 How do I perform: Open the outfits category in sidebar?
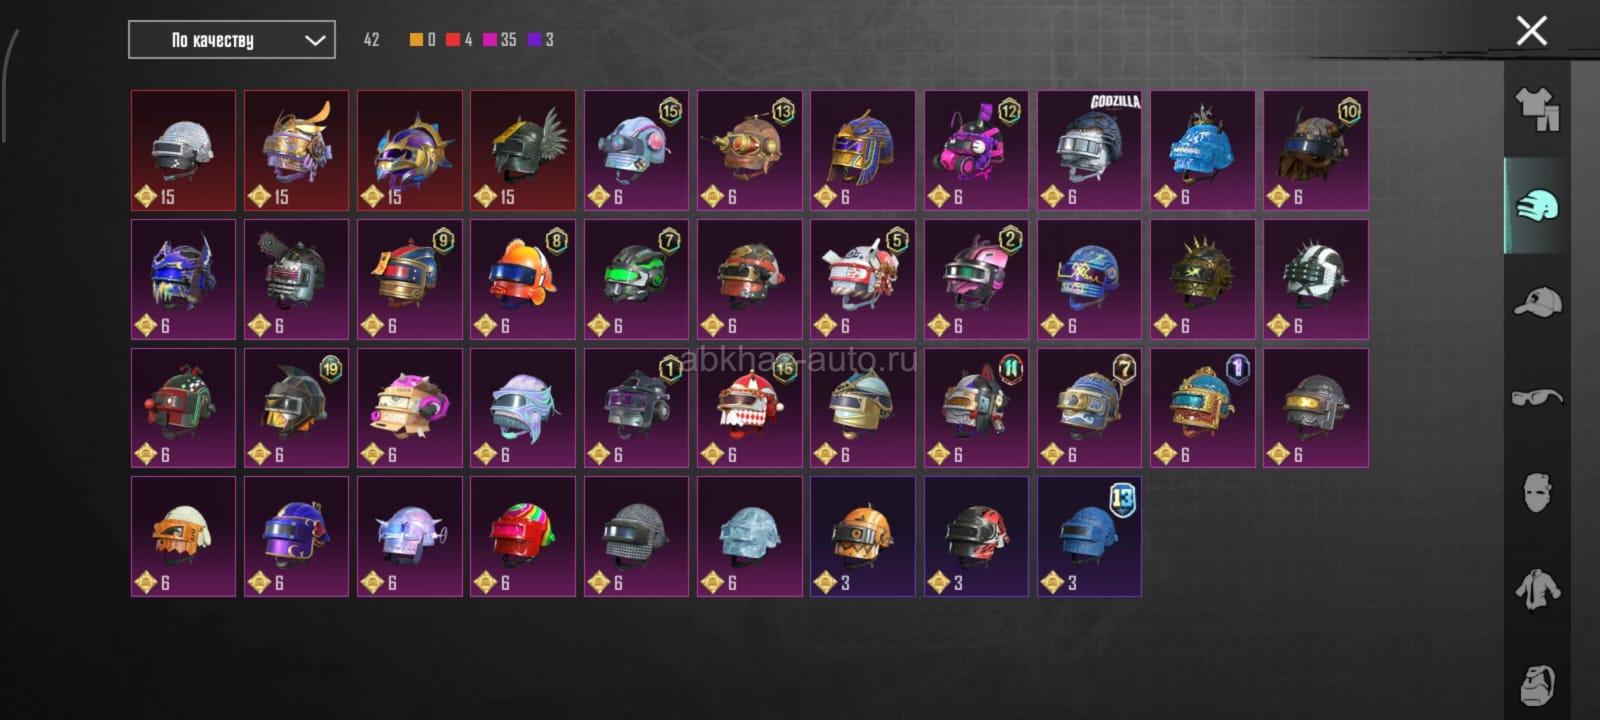point(1537,109)
